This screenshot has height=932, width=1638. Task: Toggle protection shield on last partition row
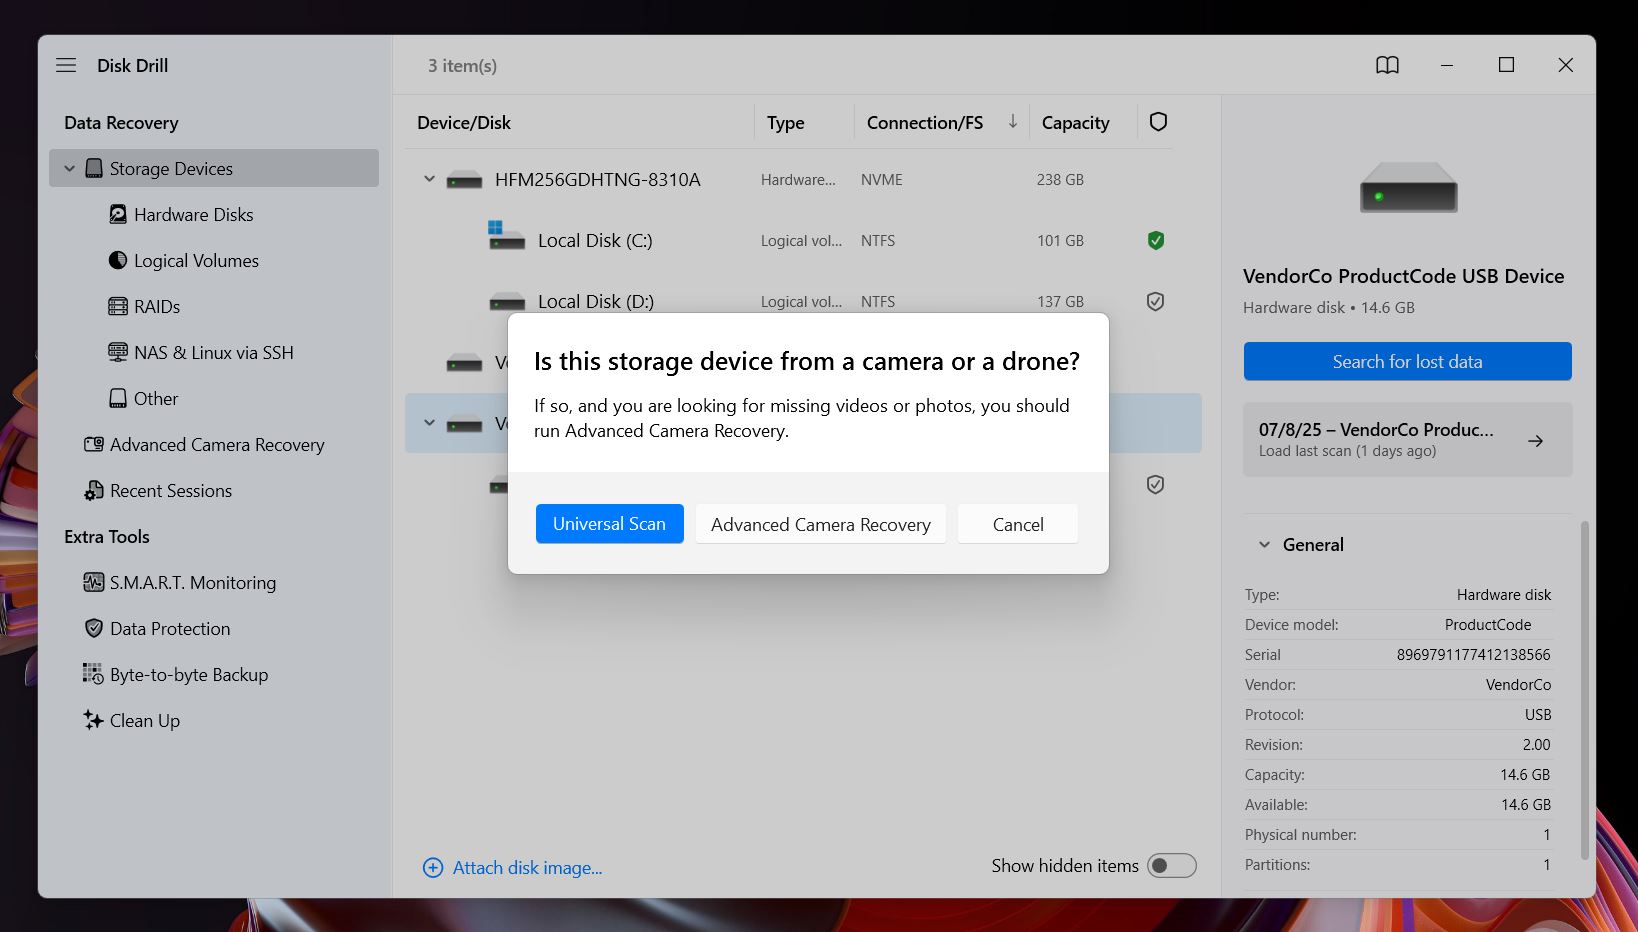(1155, 484)
